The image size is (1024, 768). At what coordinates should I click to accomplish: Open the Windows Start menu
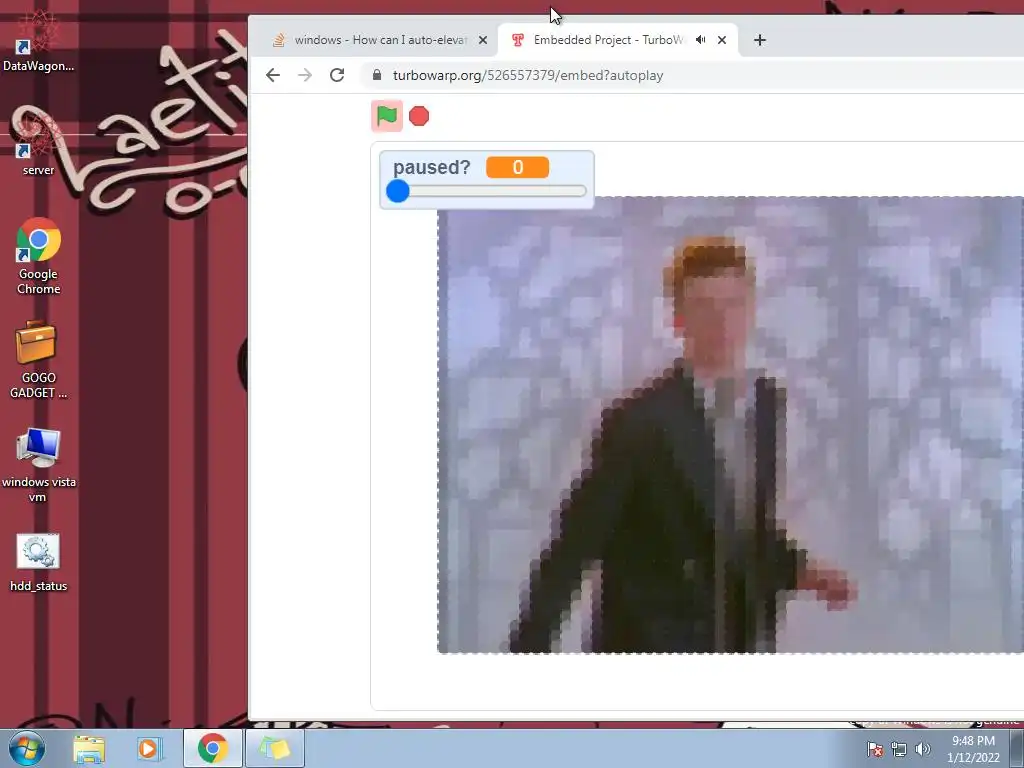click(27, 748)
